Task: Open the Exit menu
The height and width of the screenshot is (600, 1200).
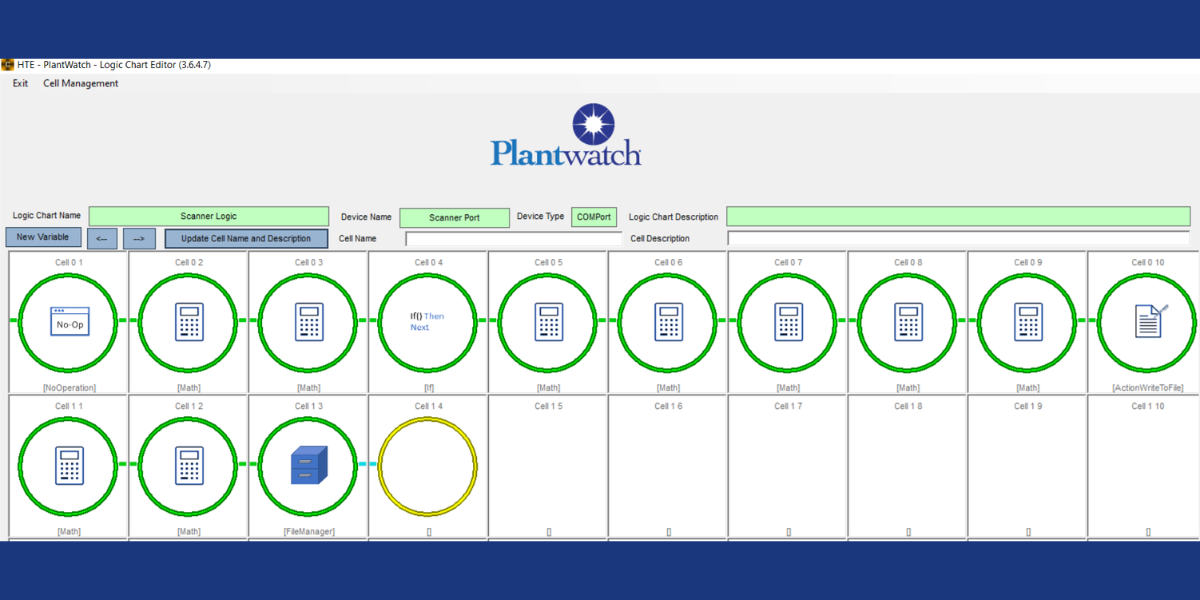Action: 20,84
